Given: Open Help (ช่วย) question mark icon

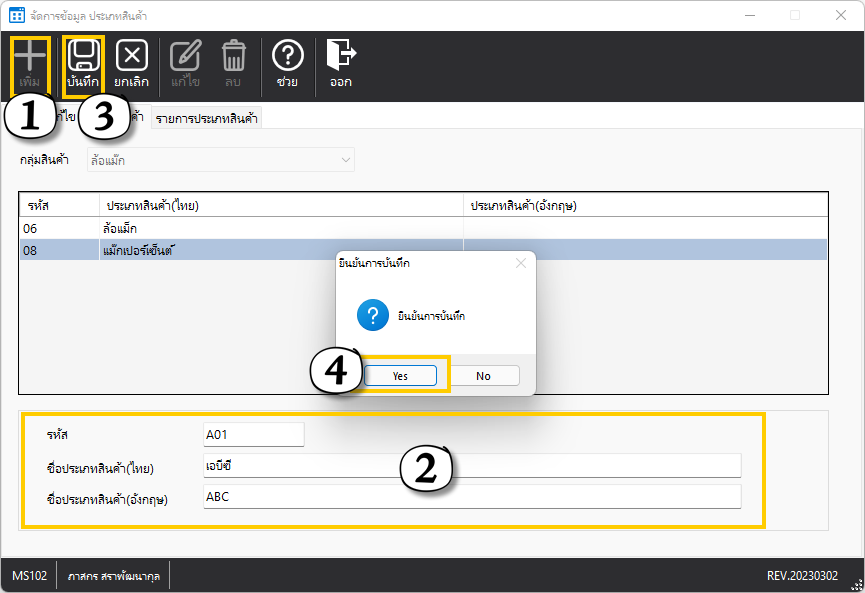Looking at the screenshot, I should click(x=288, y=56).
